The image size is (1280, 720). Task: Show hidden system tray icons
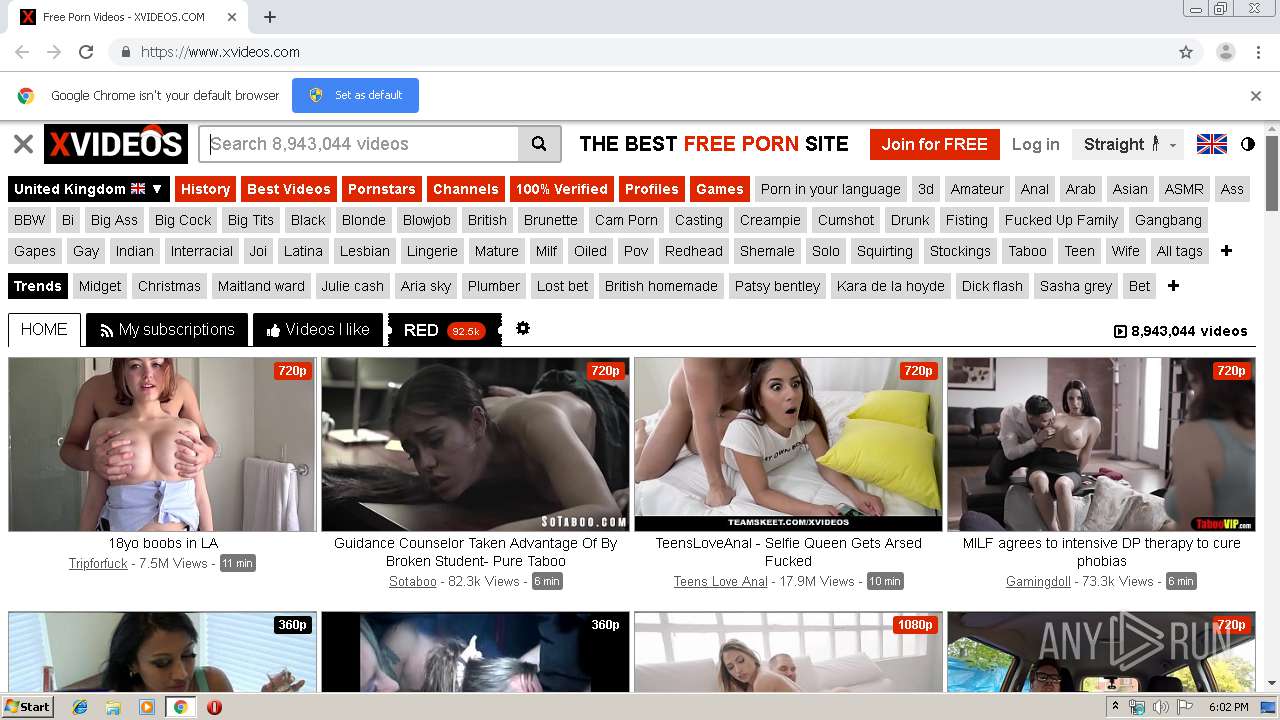(x=1116, y=707)
